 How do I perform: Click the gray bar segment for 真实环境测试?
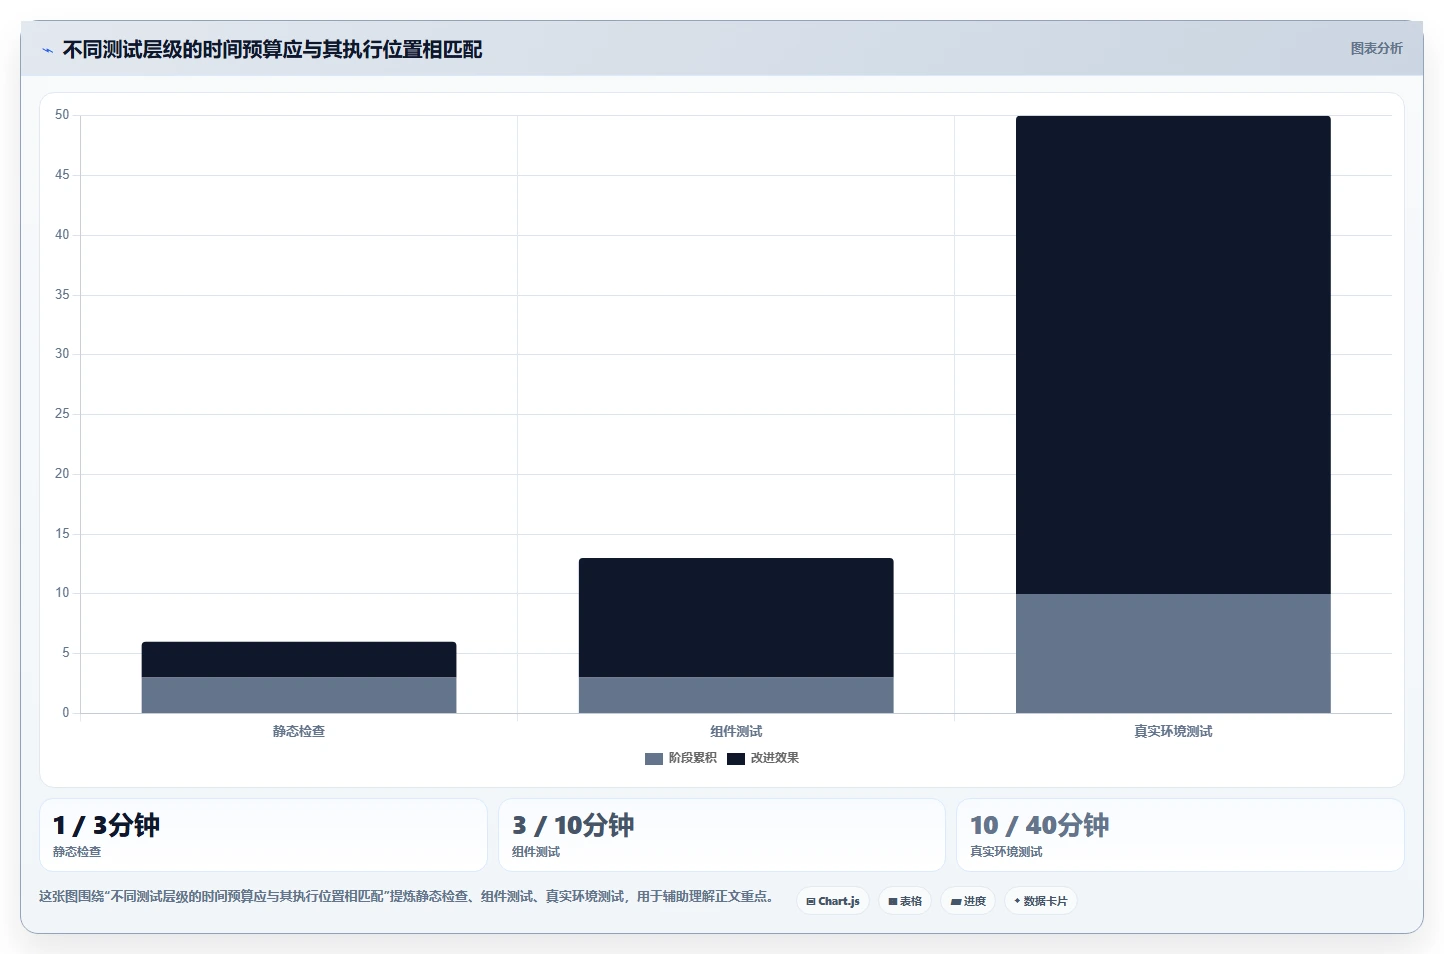coord(1173,653)
